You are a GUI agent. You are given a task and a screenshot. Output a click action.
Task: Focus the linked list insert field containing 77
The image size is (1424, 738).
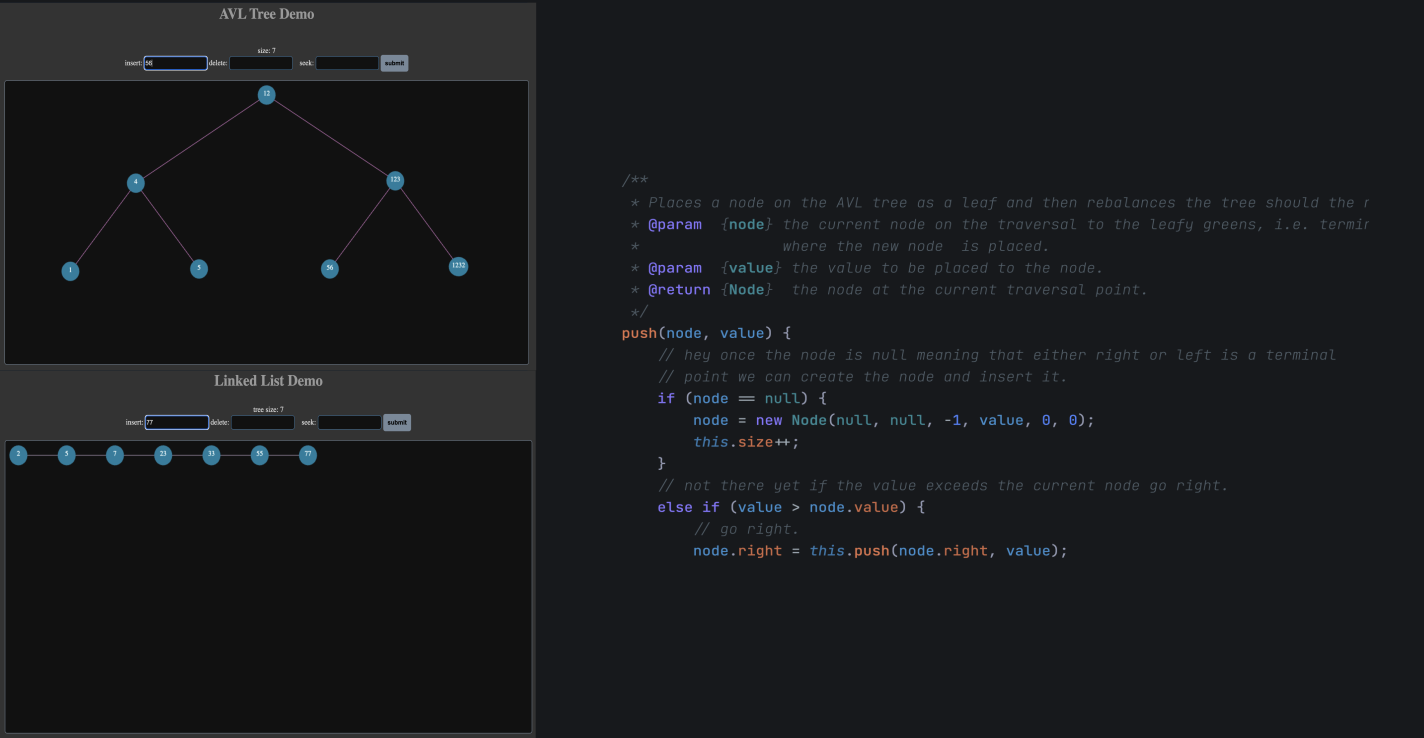[177, 422]
